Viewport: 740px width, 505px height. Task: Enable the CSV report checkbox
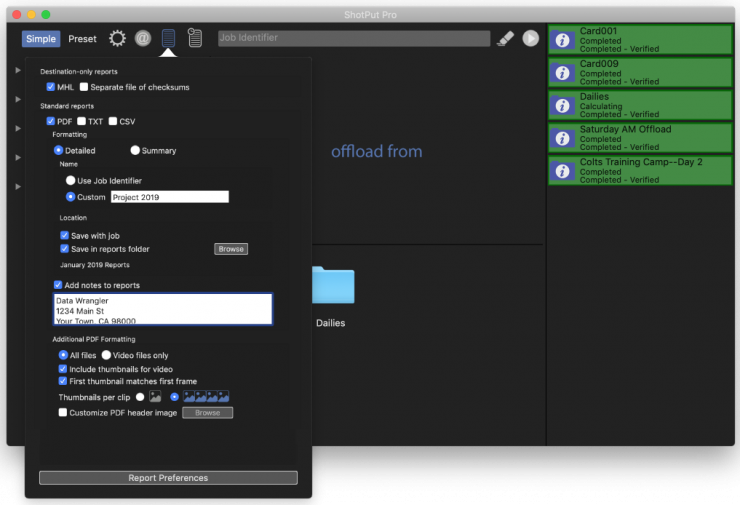[113, 121]
